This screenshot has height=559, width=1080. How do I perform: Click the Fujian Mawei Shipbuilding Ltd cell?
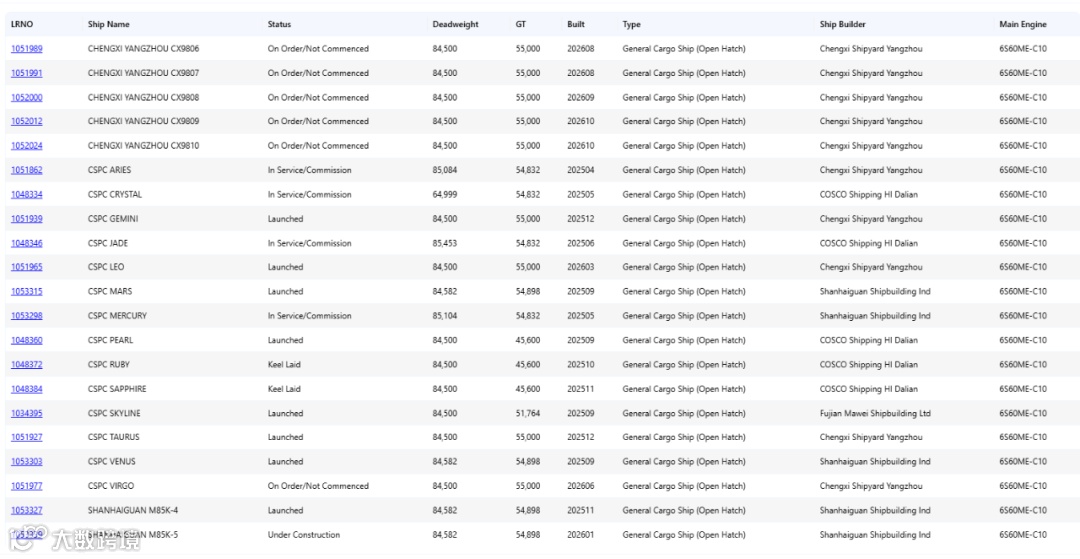(x=875, y=413)
